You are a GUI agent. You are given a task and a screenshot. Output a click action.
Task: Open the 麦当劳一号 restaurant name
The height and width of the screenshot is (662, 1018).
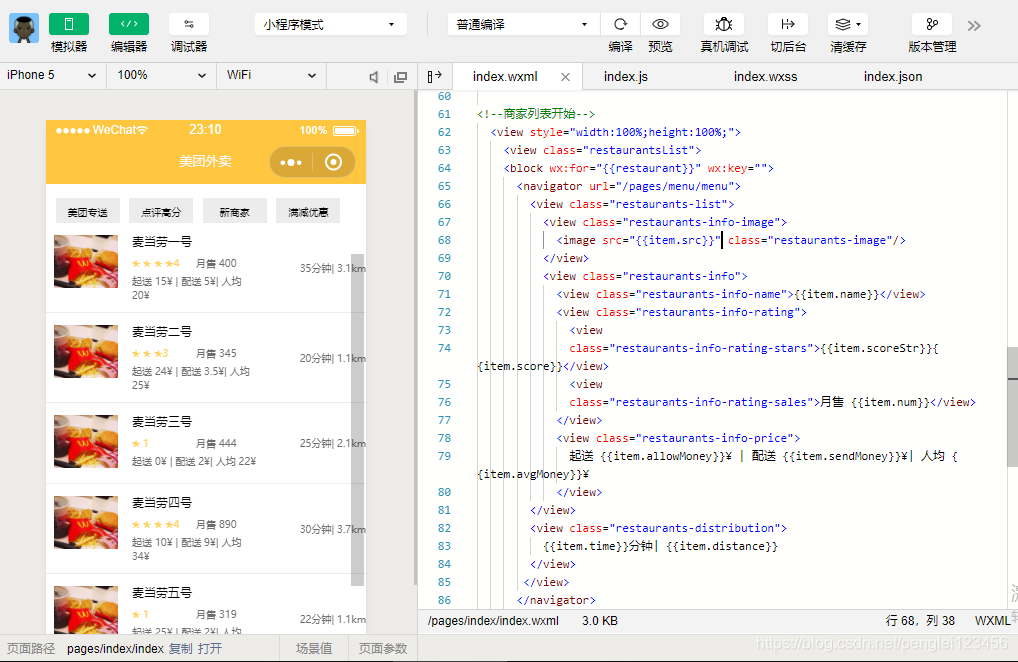tap(162, 241)
